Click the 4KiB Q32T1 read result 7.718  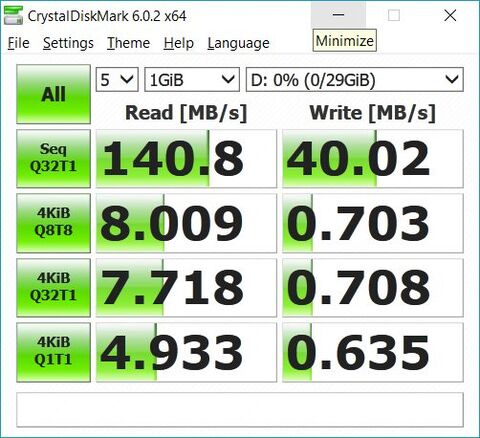coord(186,288)
